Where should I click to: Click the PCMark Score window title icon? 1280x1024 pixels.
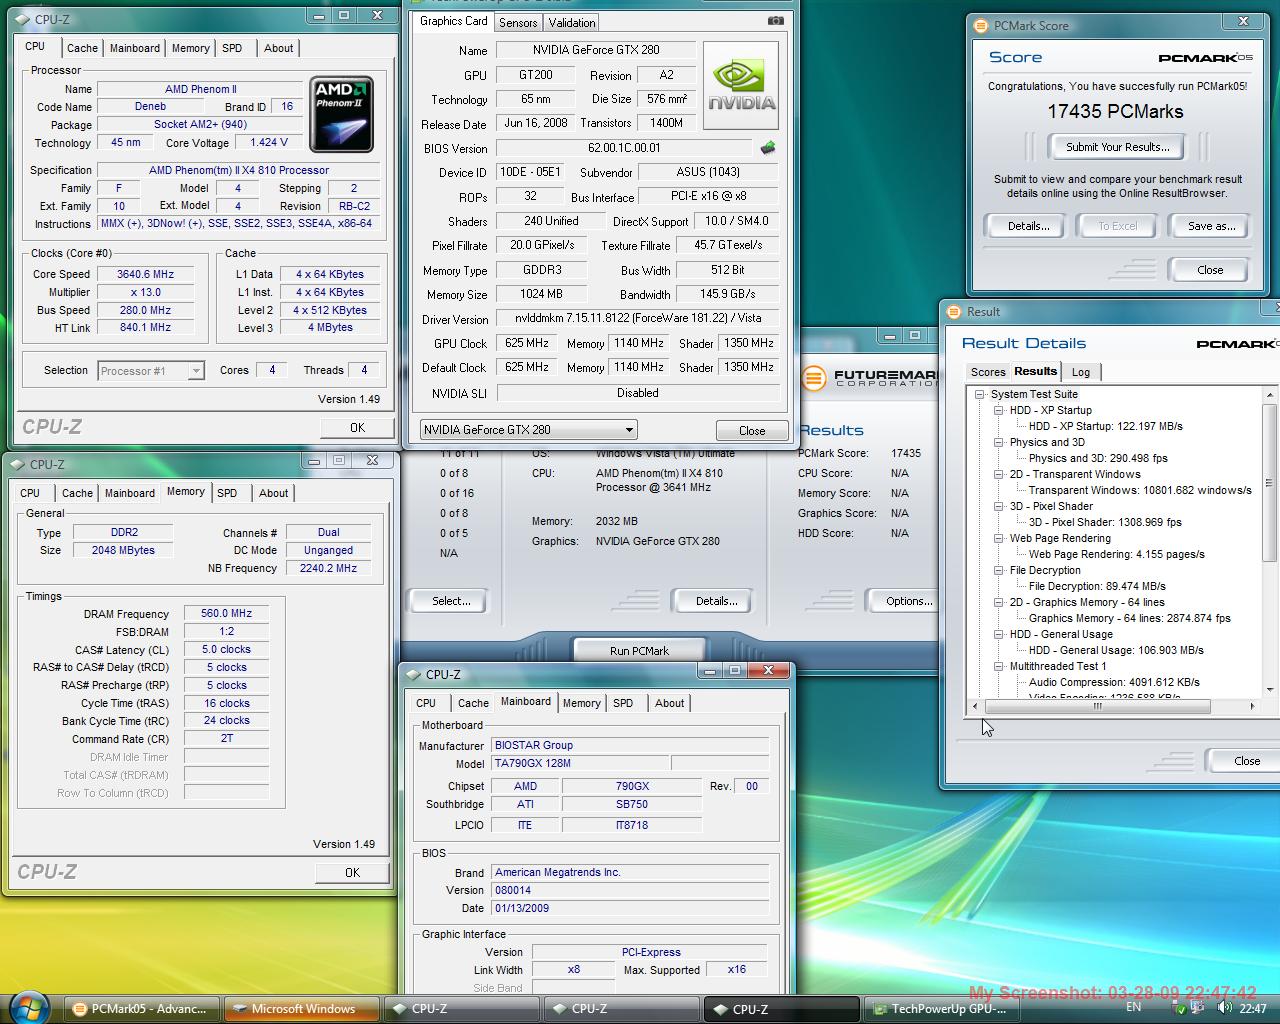(979, 25)
